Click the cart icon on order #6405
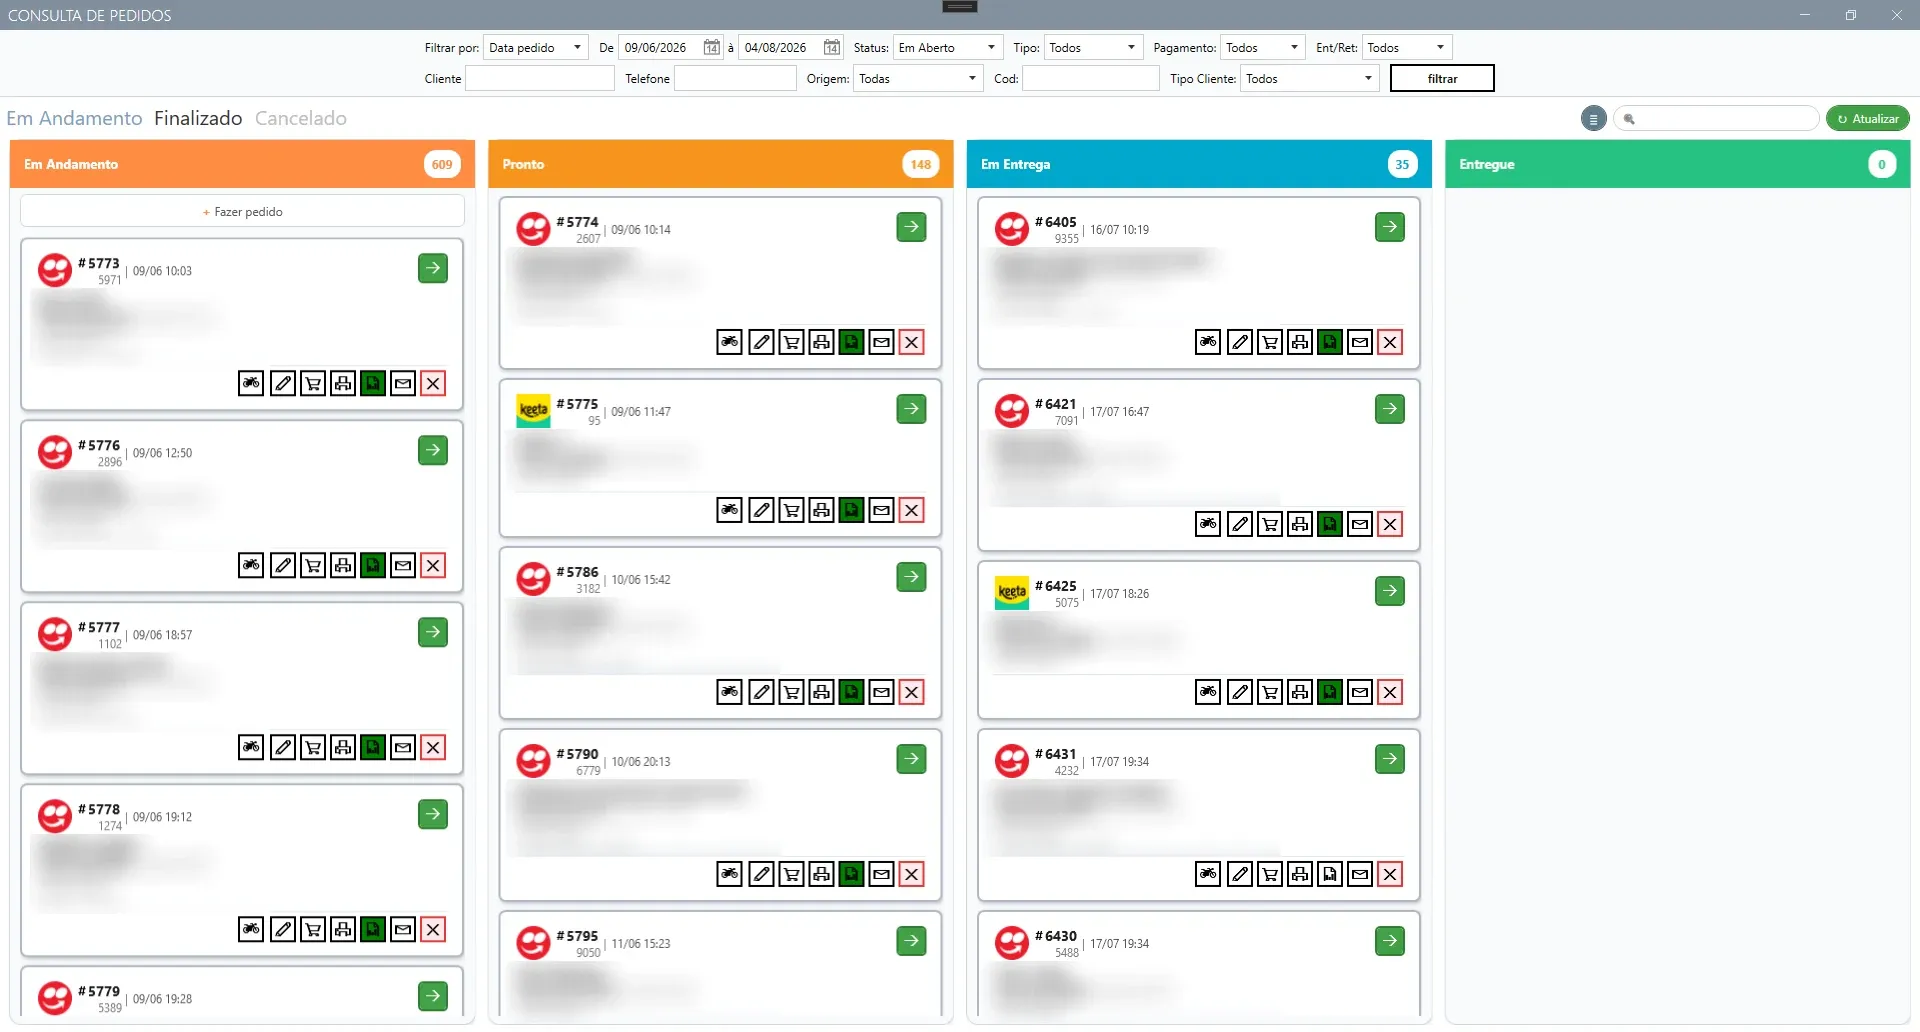The height and width of the screenshot is (1032, 1920). click(1270, 343)
